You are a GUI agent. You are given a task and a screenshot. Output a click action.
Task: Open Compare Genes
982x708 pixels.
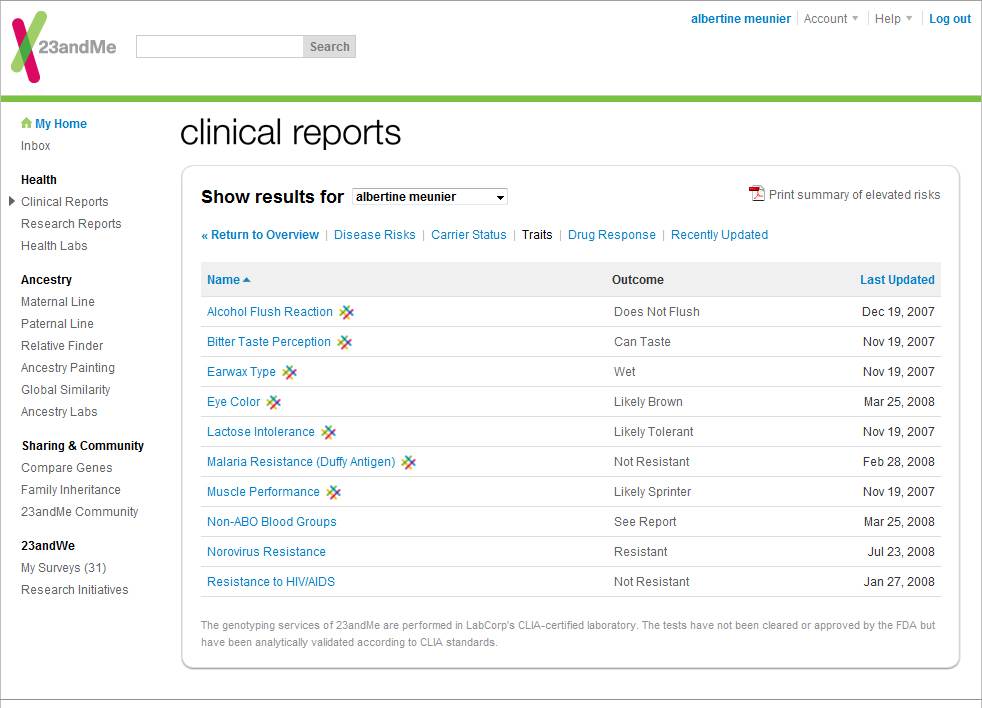point(66,468)
